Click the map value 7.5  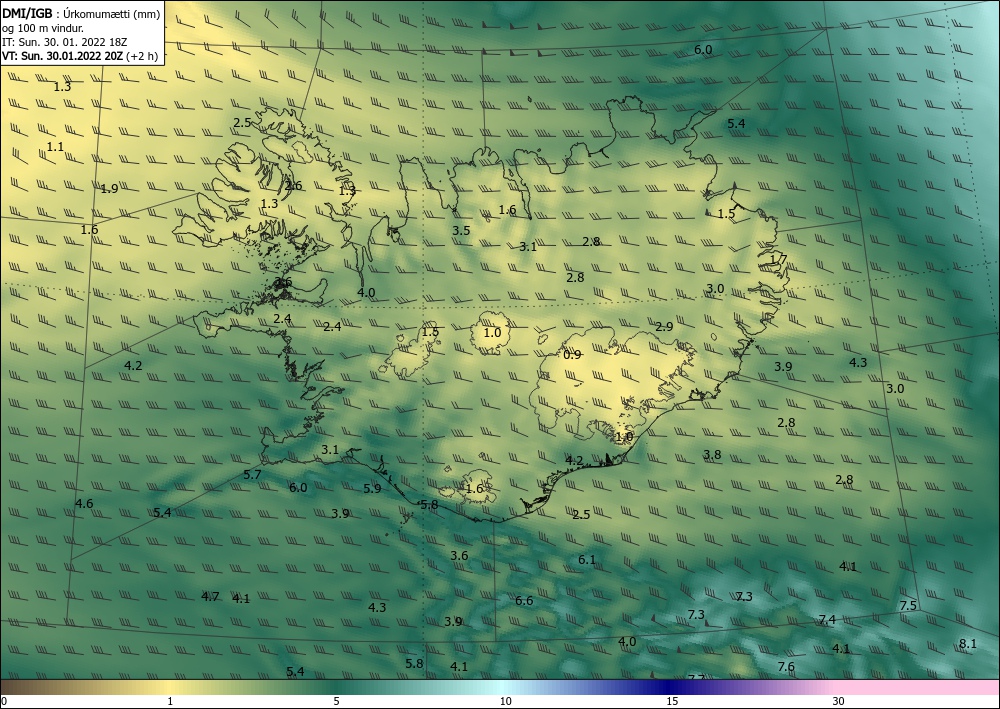tap(908, 606)
